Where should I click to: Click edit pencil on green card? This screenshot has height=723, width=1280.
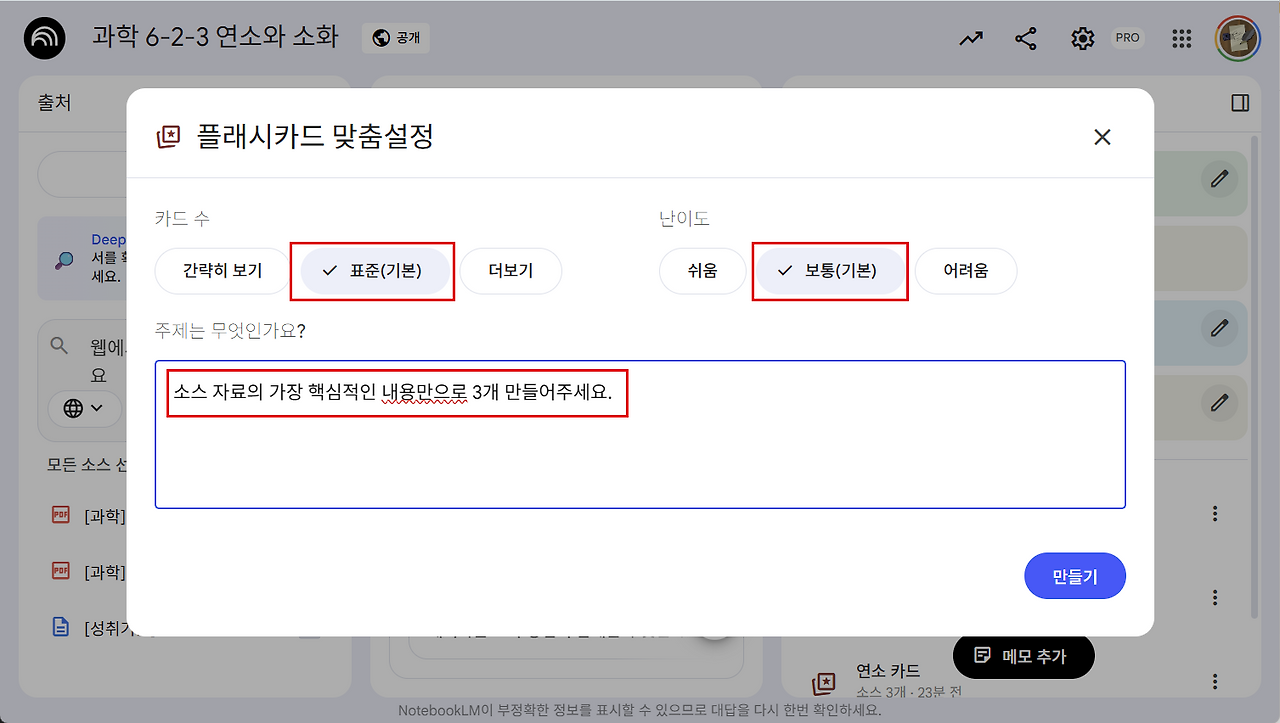pyautogui.click(x=1219, y=179)
